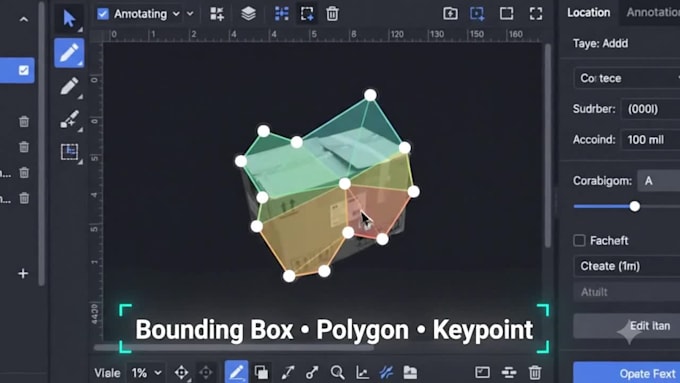680x383 pixels.
Task: Open the Cor tece dropdown
Action: click(627, 78)
